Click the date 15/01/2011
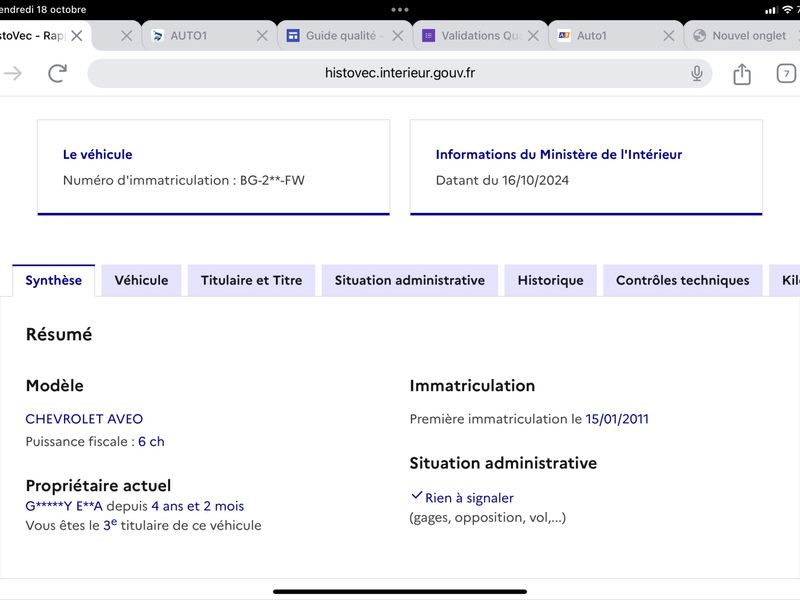Viewport: 800px width, 600px height. pos(617,419)
